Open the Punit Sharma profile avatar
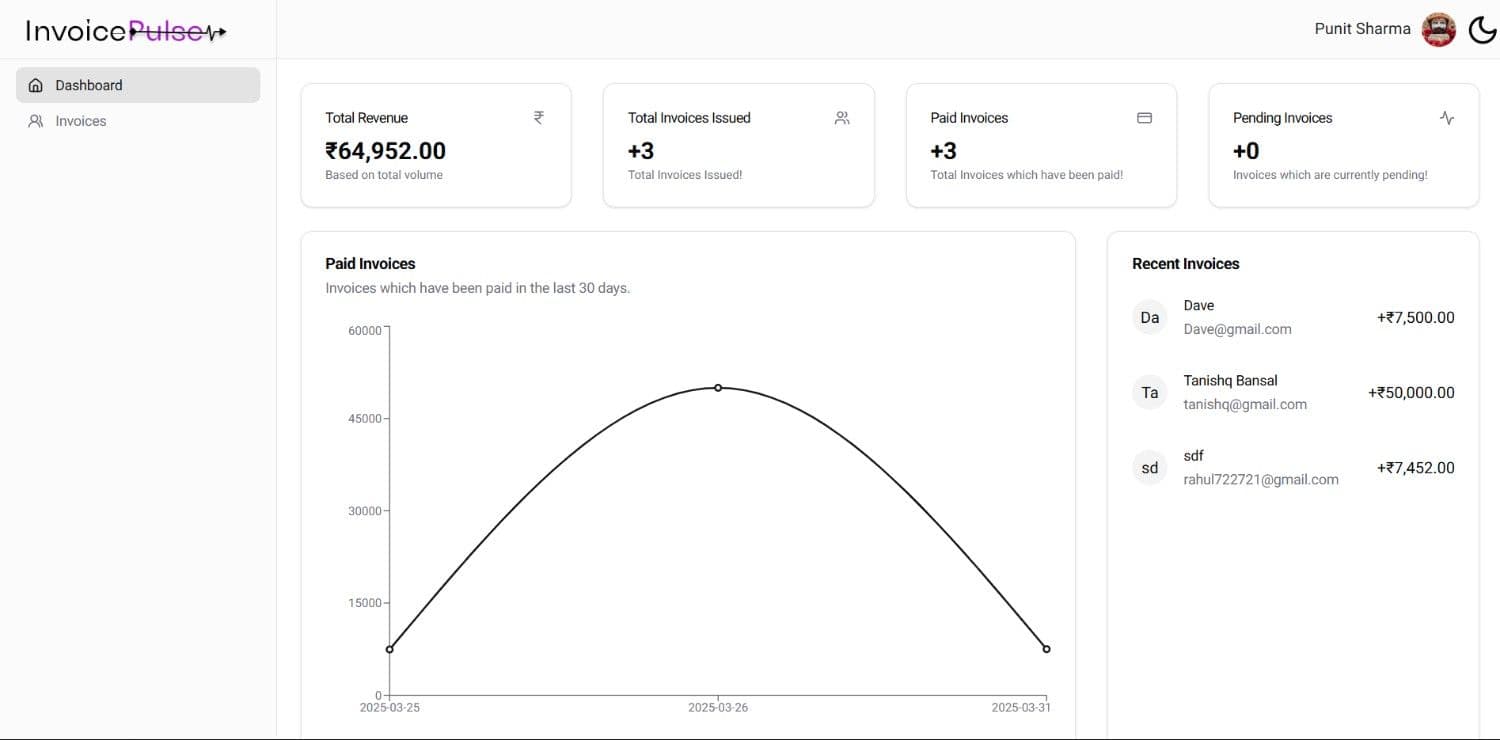Screen dimensions: 1500x740 pyautogui.click(x=1439, y=29)
